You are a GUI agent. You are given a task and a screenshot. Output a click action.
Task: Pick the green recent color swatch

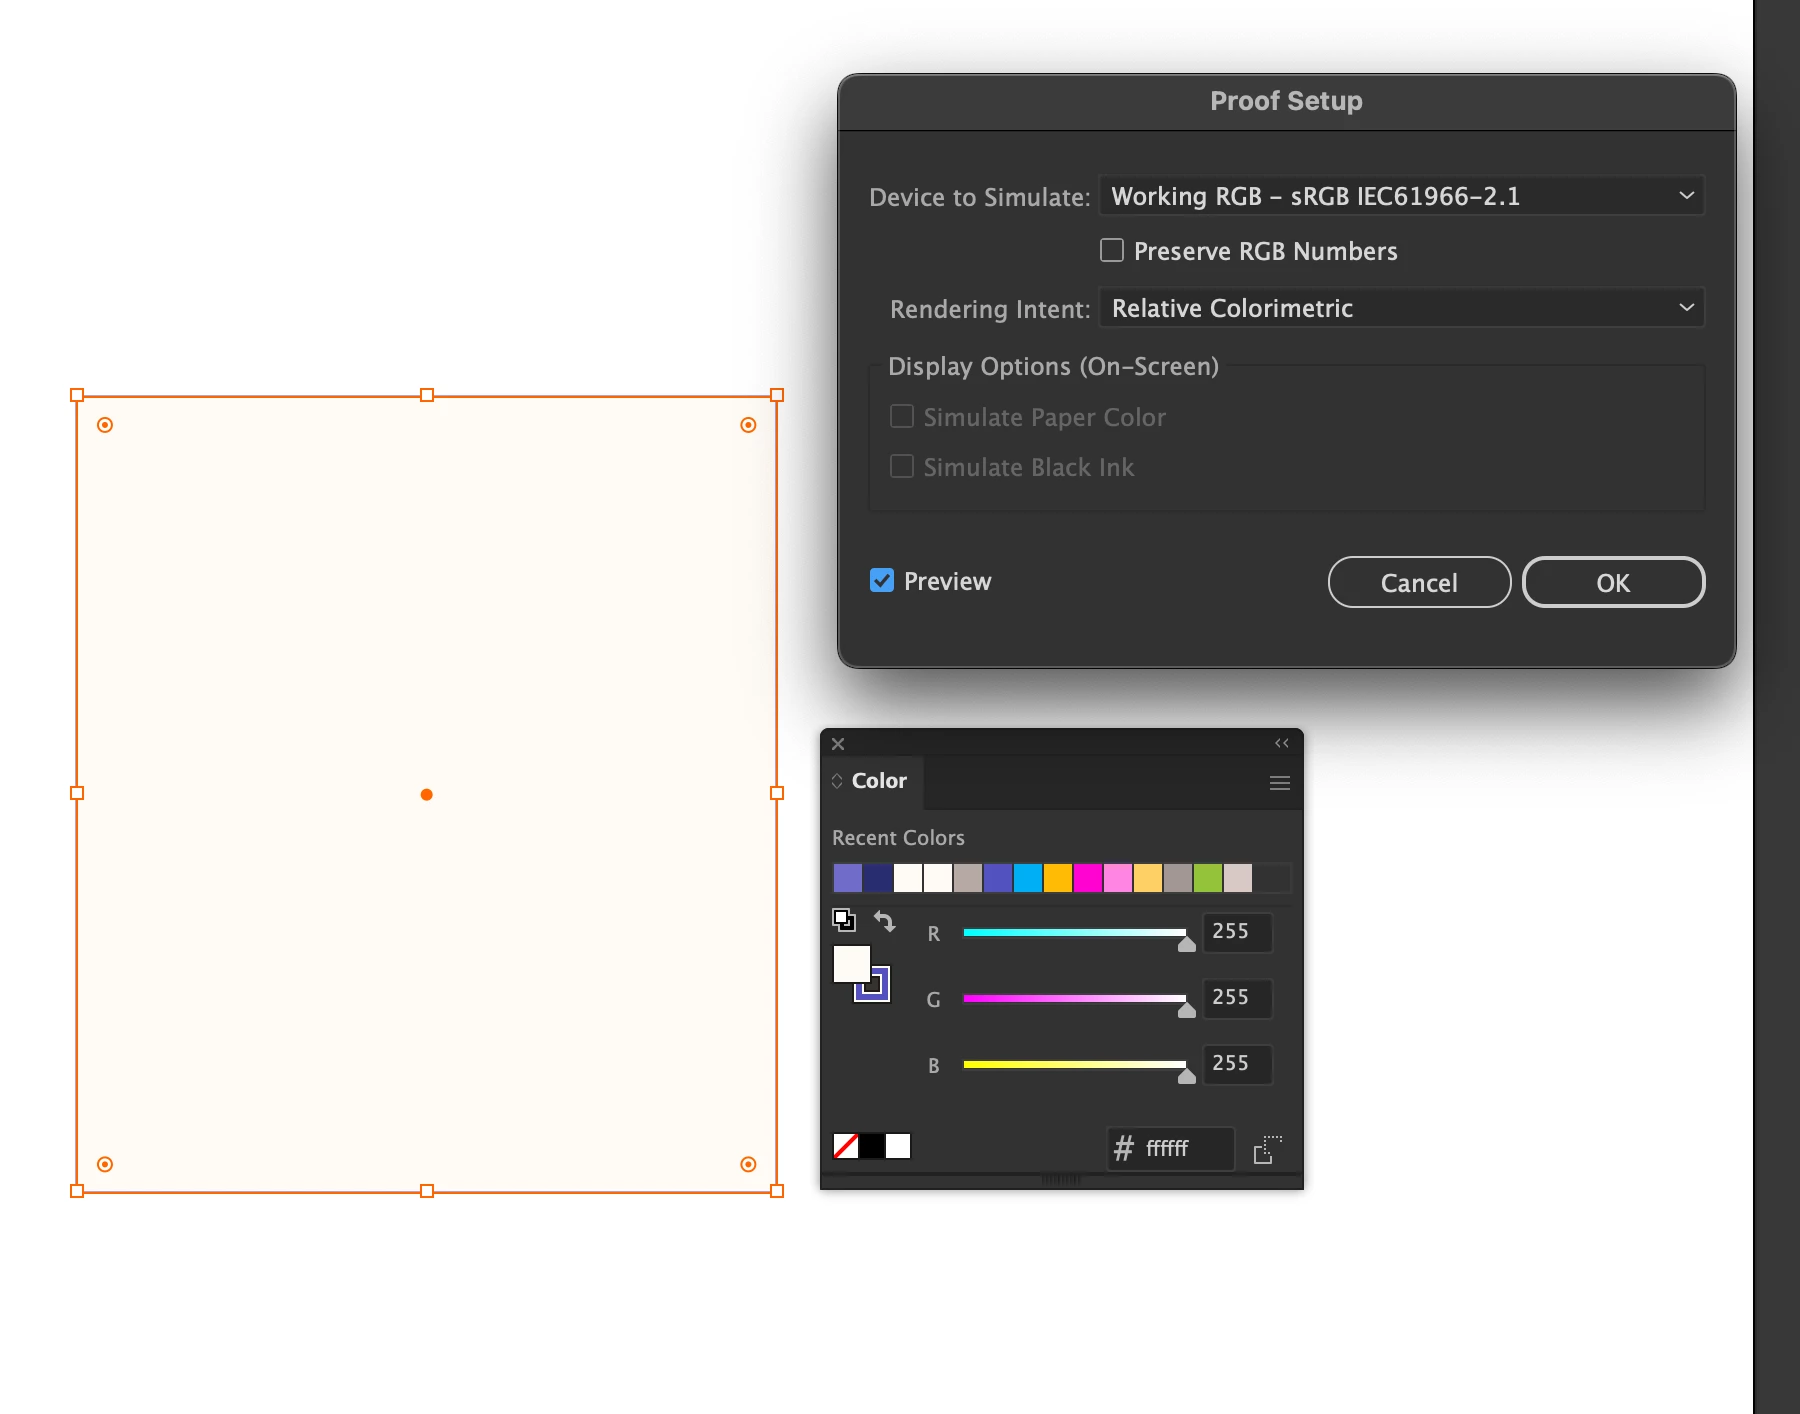pyautogui.click(x=1208, y=878)
